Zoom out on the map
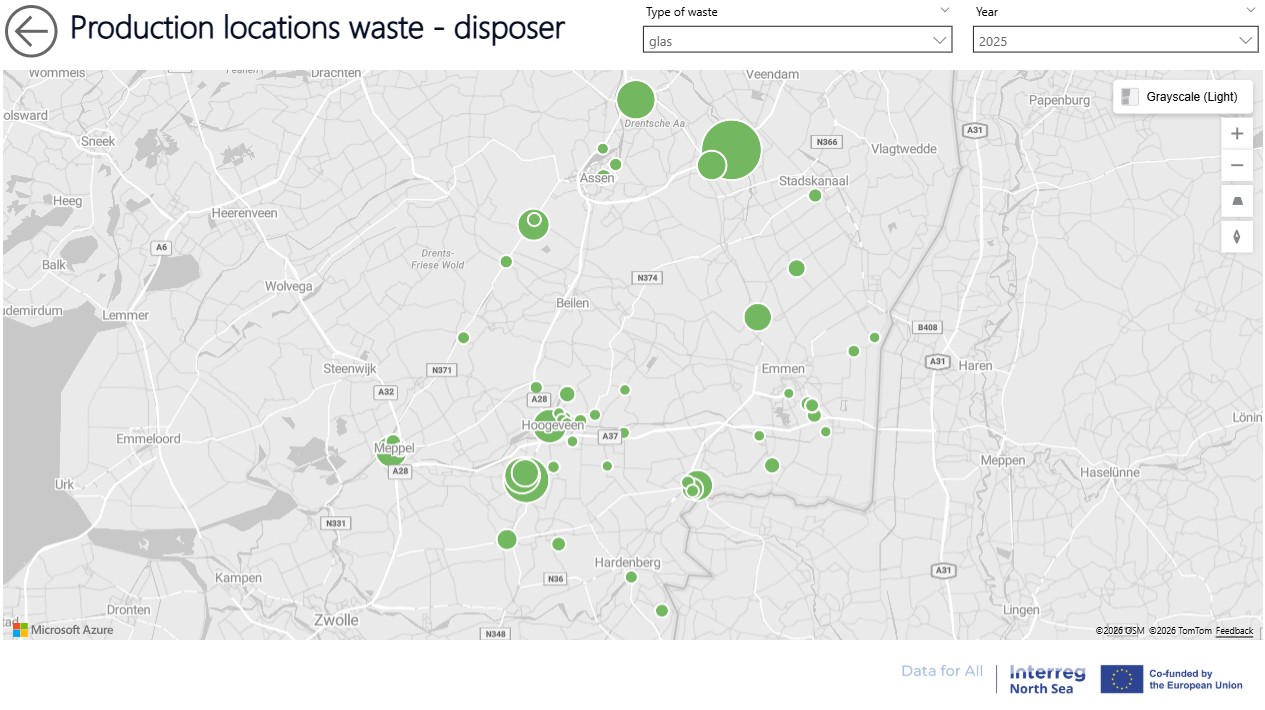The image size is (1265, 710). tap(1237, 166)
